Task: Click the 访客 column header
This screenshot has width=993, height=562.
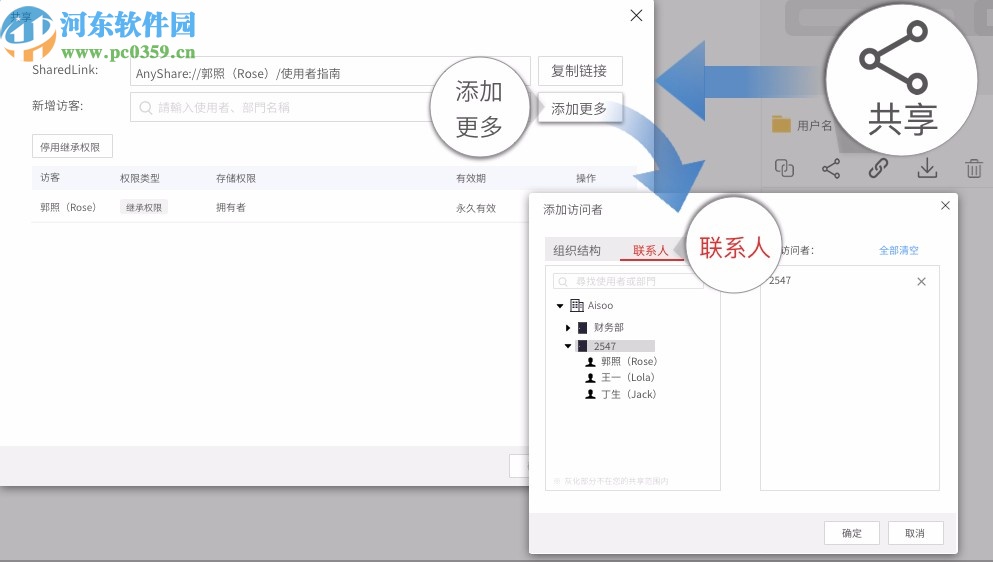Action: pyautogui.click(x=50, y=178)
